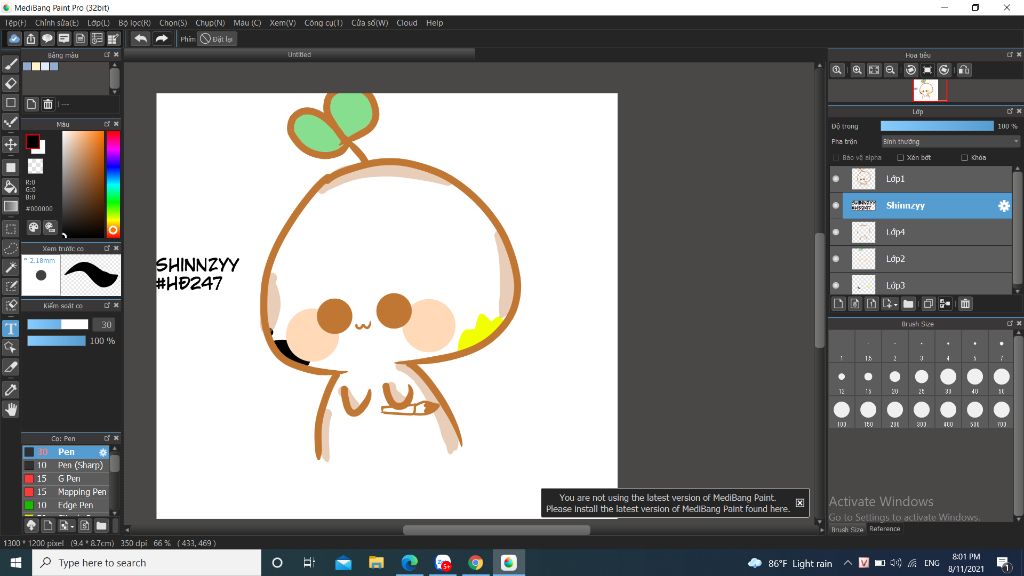Adjust the Độ trong opacity slider
The width and height of the screenshot is (1024, 576).
[x=937, y=126]
